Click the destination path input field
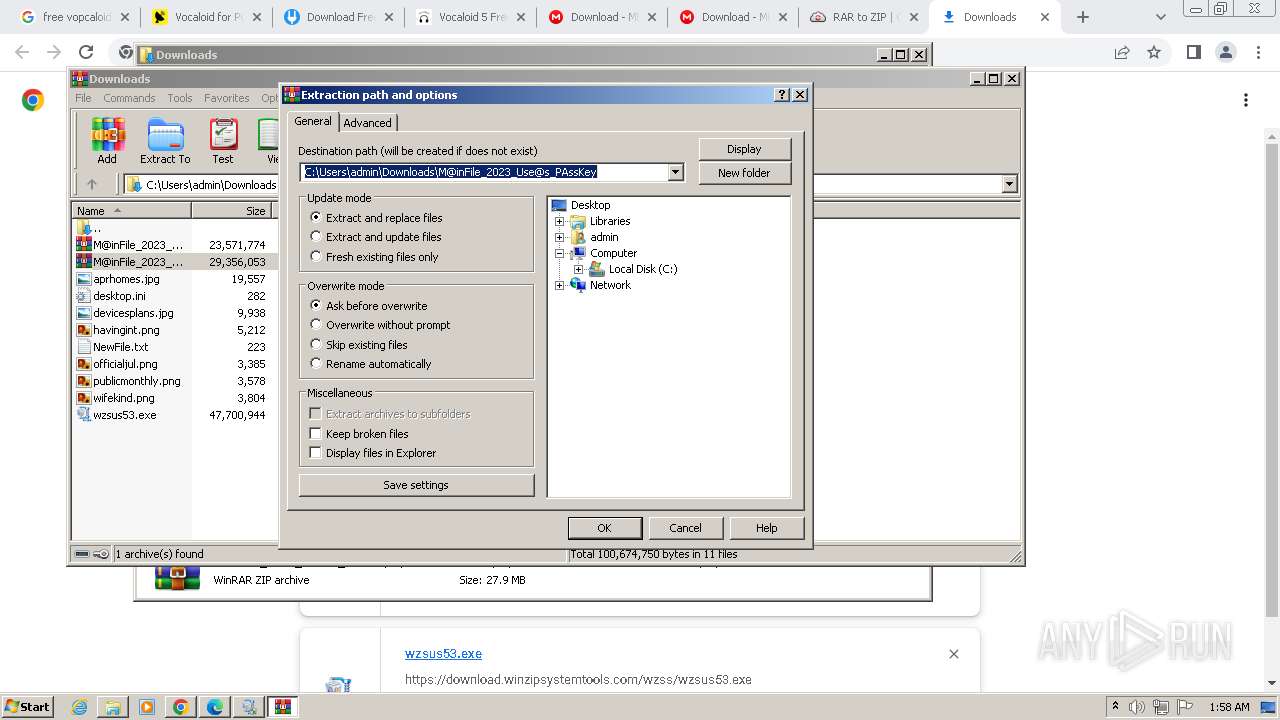The width and height of the screenshot is (1280, 720). (x=484, y=172)
